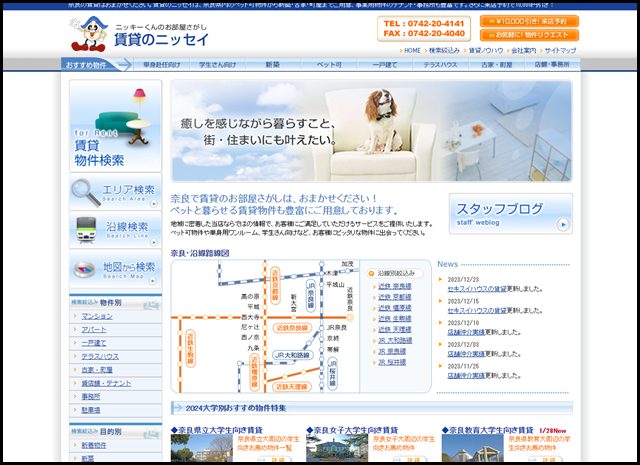Click vertical 近鉄生駒線 label on route map
Image resolution: width=640 pixels, height=465 pixels.
click(191, 349)
